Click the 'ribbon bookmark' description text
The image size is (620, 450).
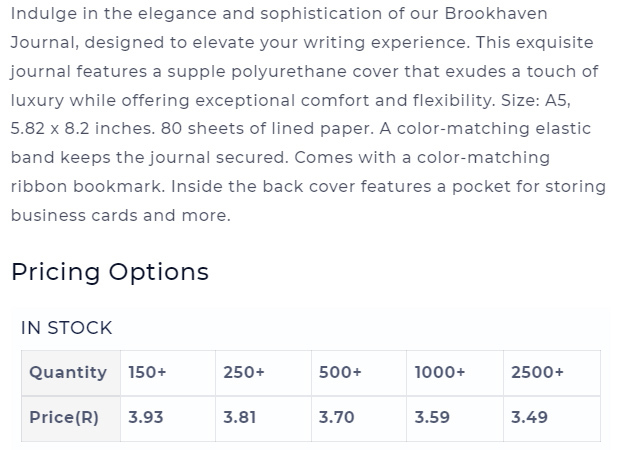pyautogui.click(x=87, y=187)
